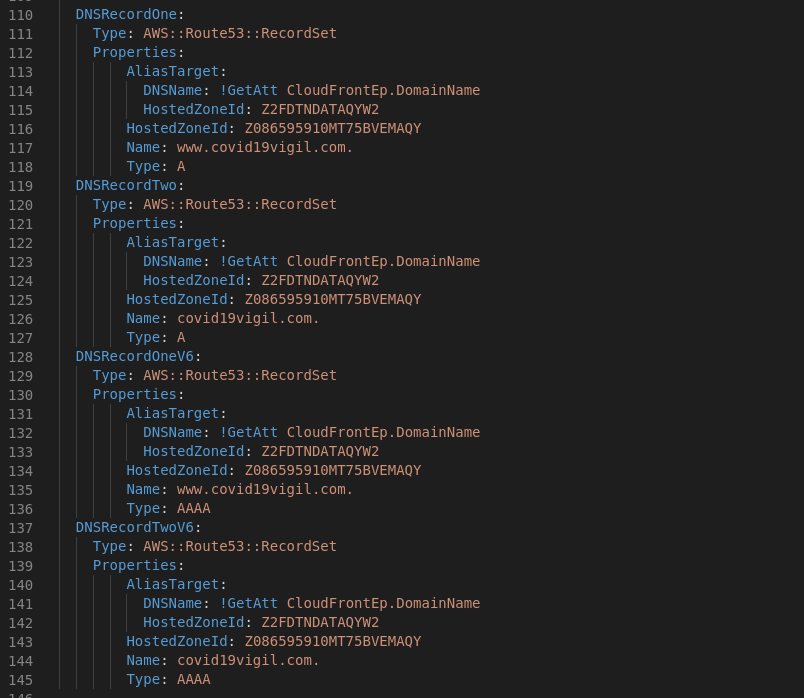The height and width of the screenshot is (698, 804).
Task: Select line number 137 in gutter
Action: [21, 528]
